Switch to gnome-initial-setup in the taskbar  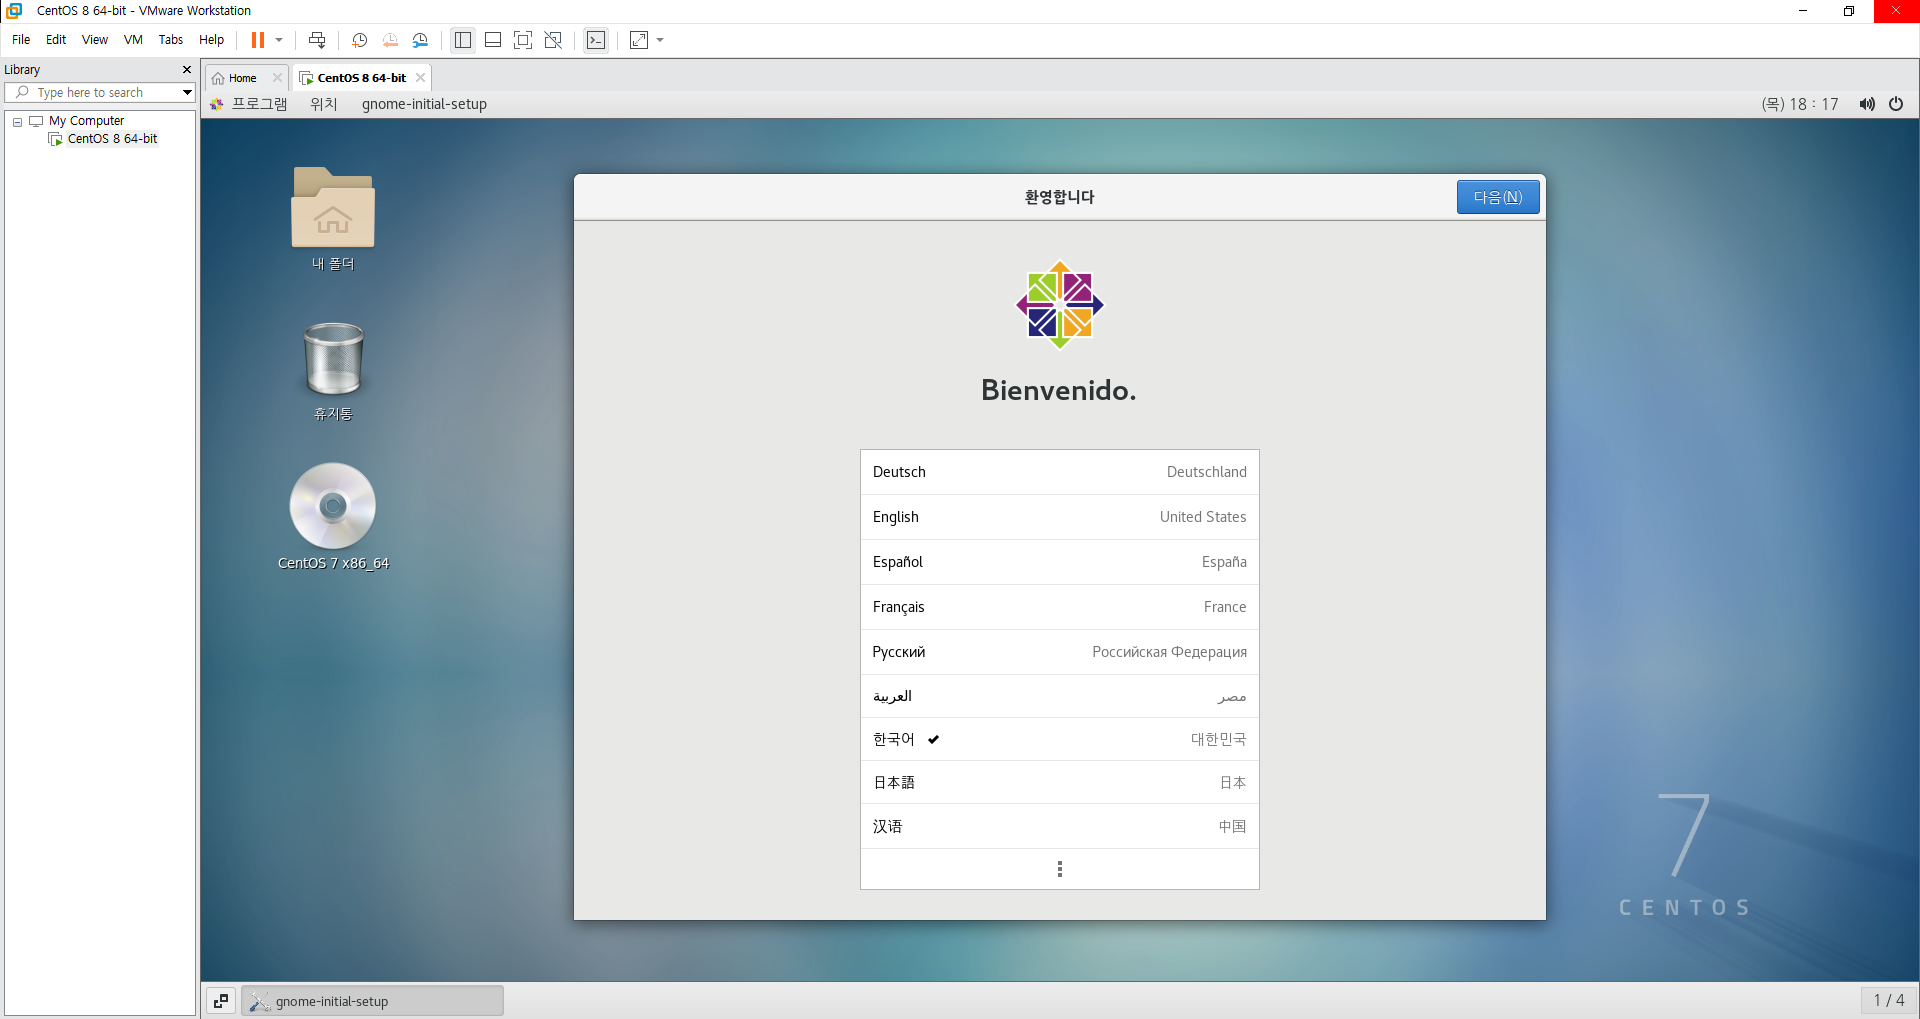(372, 1001)
